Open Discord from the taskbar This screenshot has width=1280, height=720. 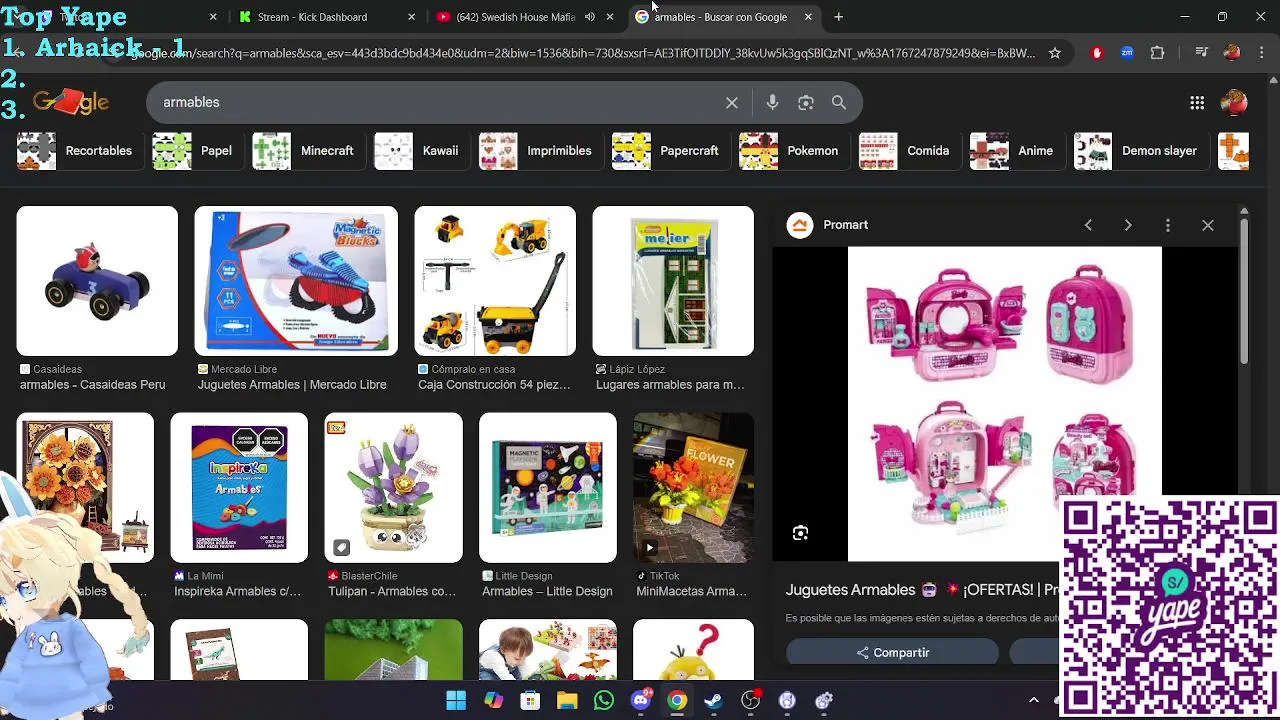pyautogui.click(x=641, y=700)
